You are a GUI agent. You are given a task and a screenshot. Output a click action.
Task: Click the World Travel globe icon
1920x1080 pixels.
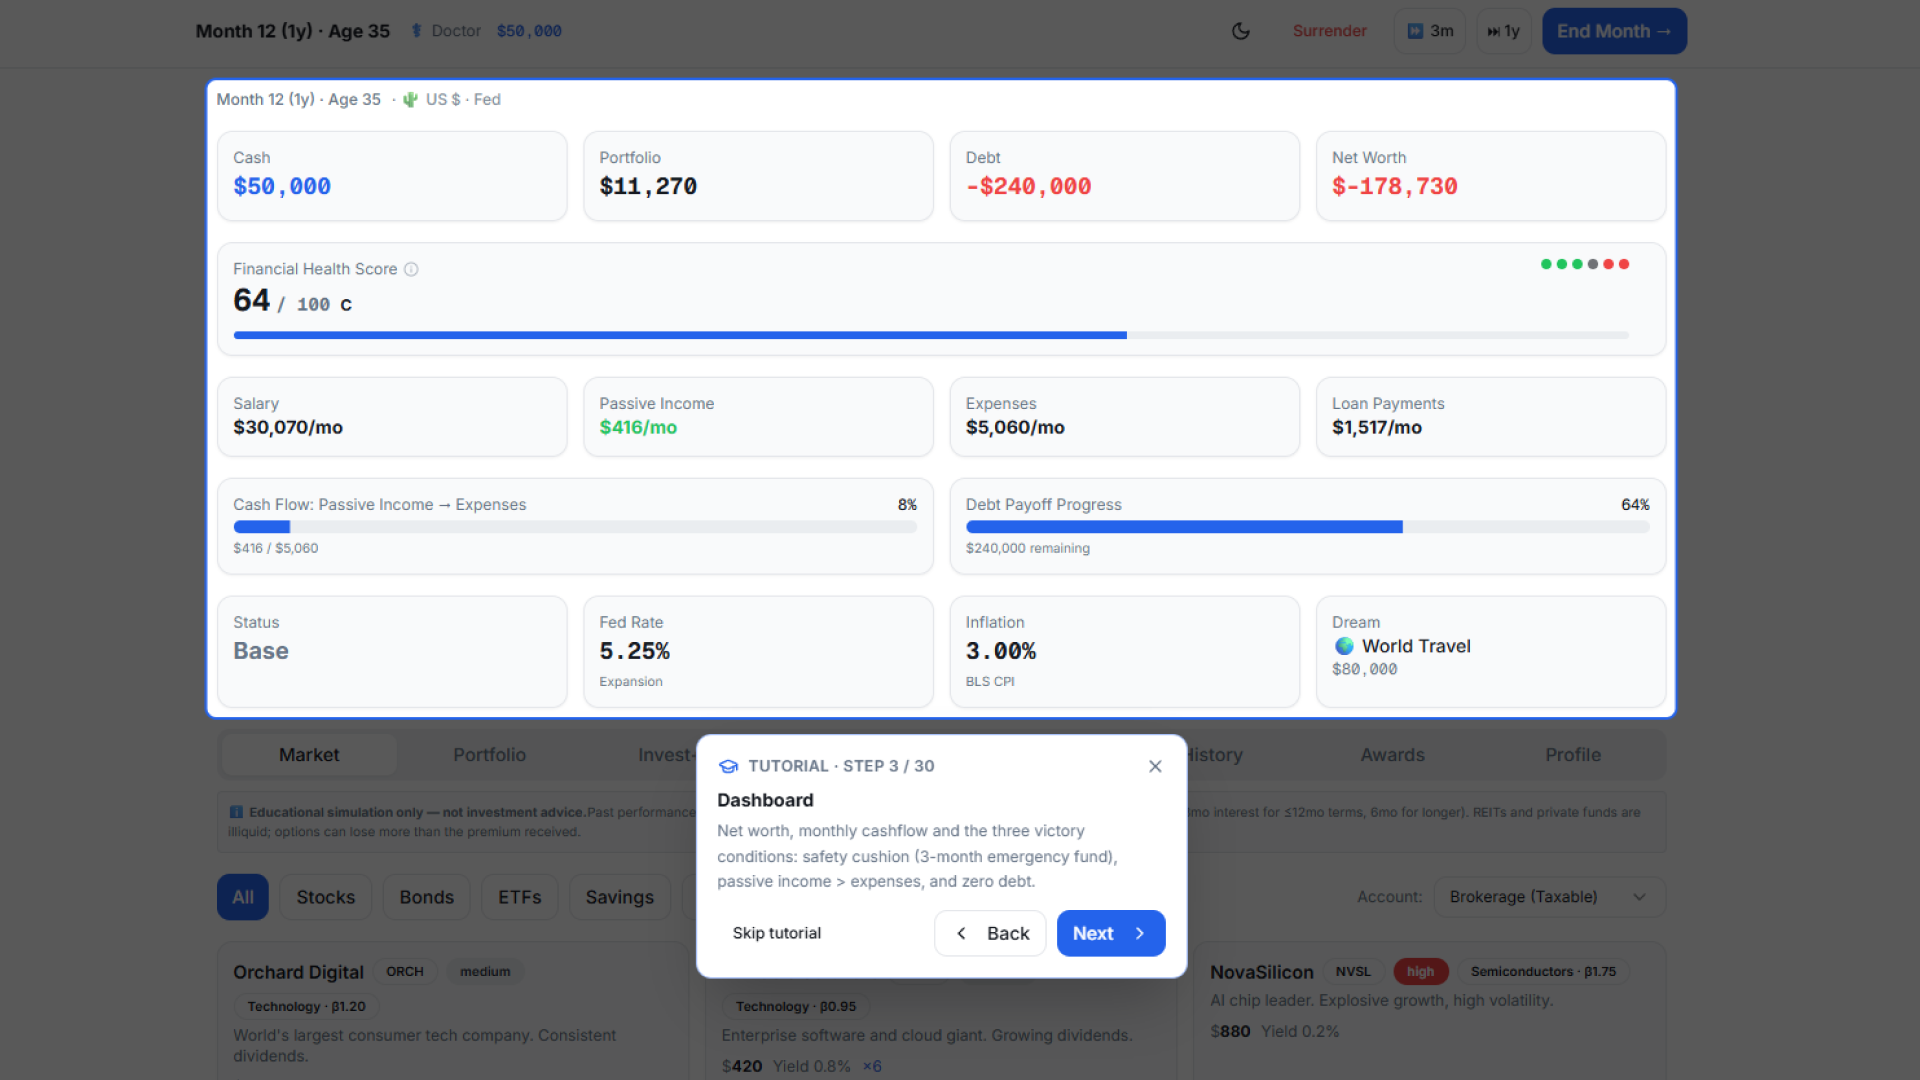(x=1344, y=646)
